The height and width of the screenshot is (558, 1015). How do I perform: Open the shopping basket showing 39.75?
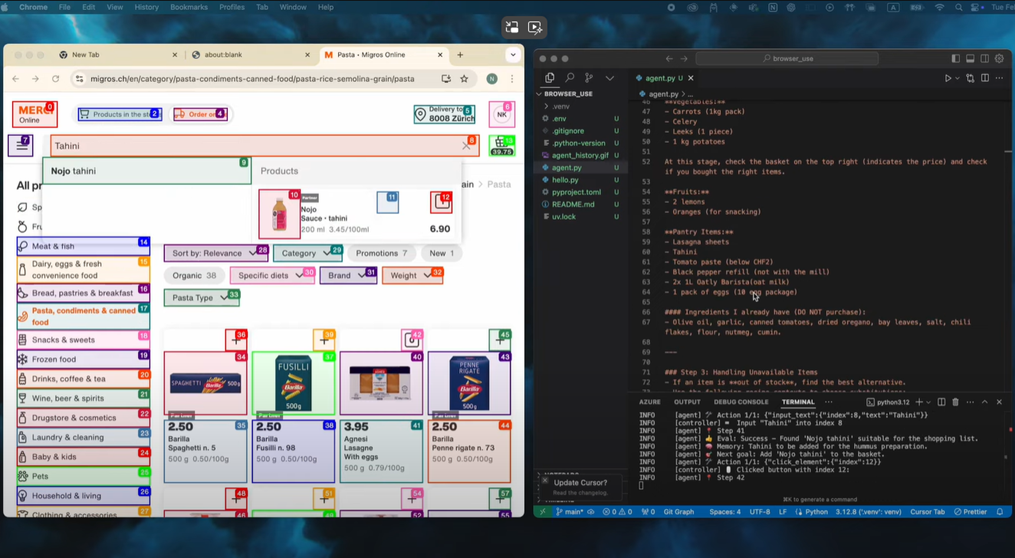[502, 146]
